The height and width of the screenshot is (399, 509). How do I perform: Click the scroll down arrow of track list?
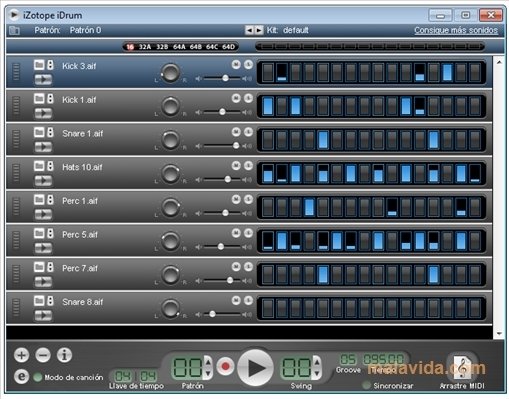click(499, 334)
